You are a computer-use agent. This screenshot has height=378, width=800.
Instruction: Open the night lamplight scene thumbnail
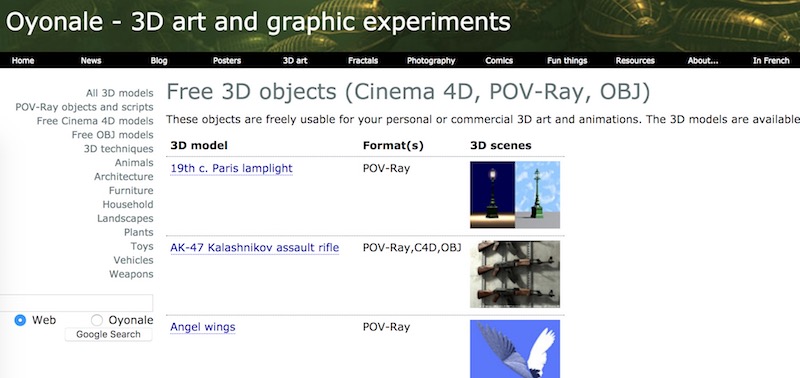492,194
